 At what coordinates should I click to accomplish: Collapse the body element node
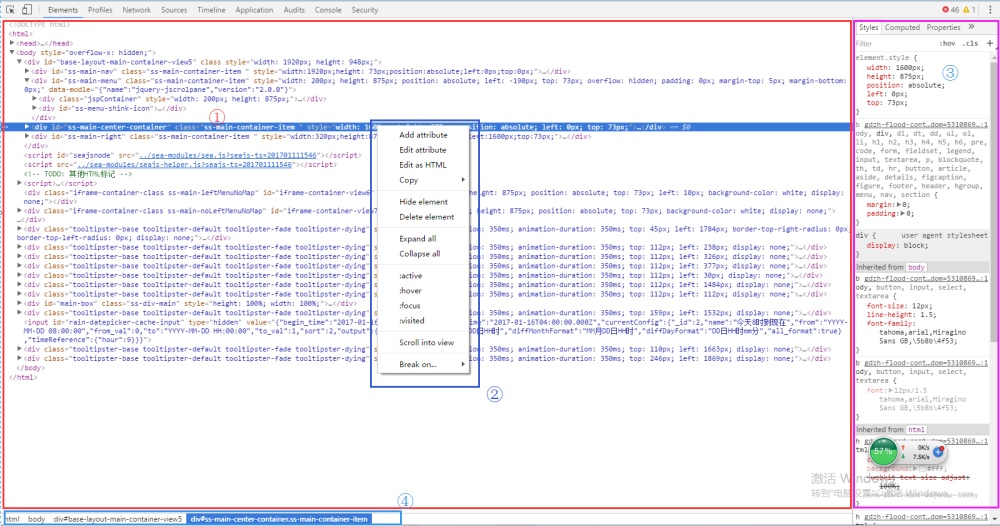pos(12,52)
